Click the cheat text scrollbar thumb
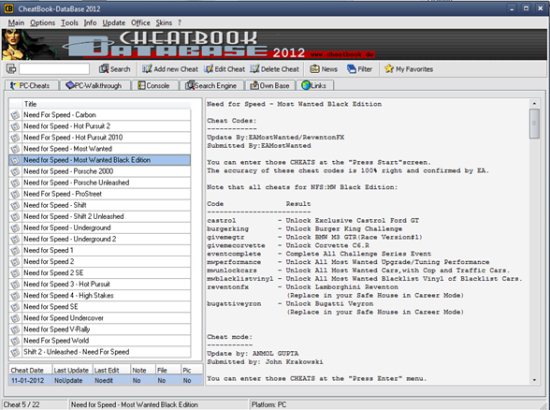The width and height of the screenshot is (550, 410). [534, 124]
